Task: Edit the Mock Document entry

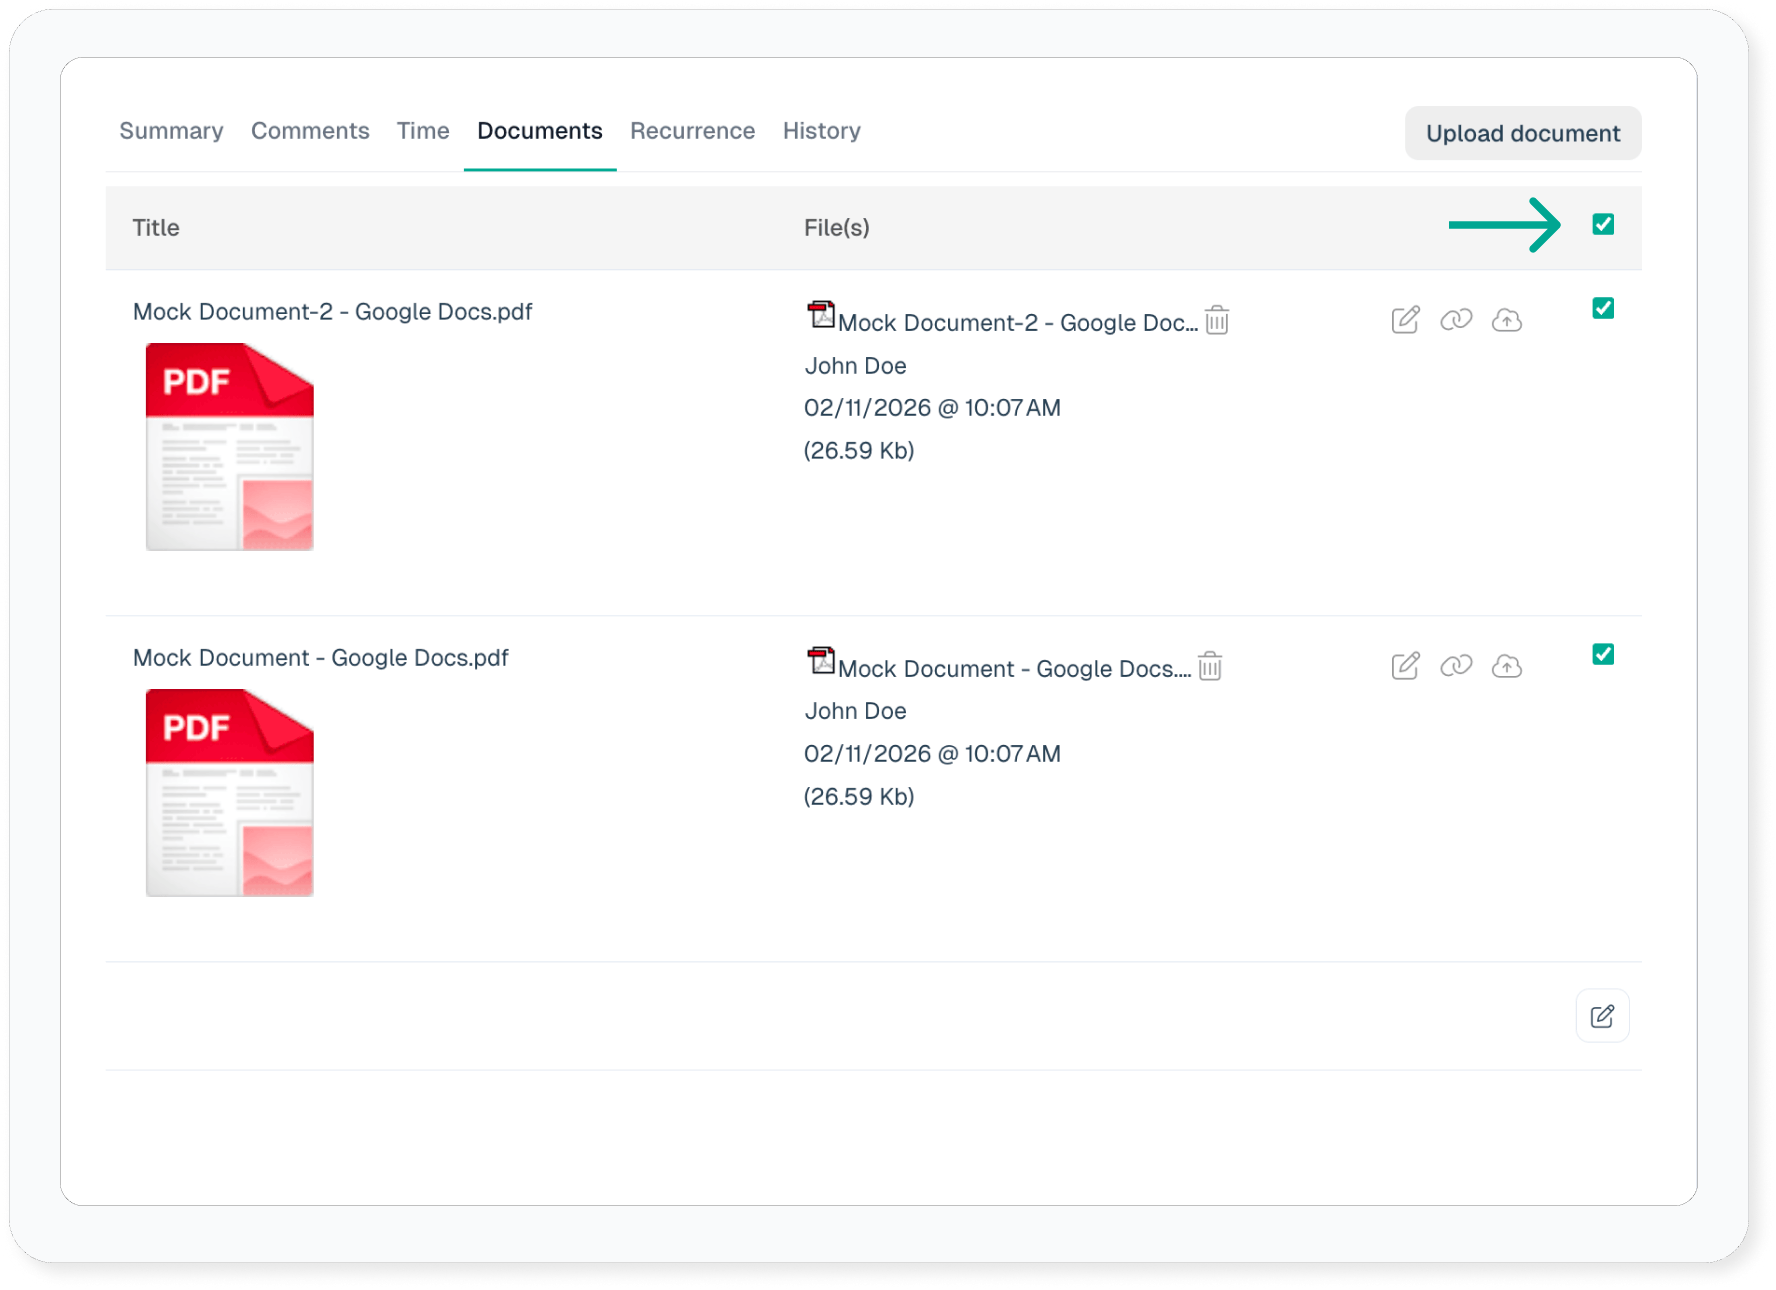Action: 1405,666
